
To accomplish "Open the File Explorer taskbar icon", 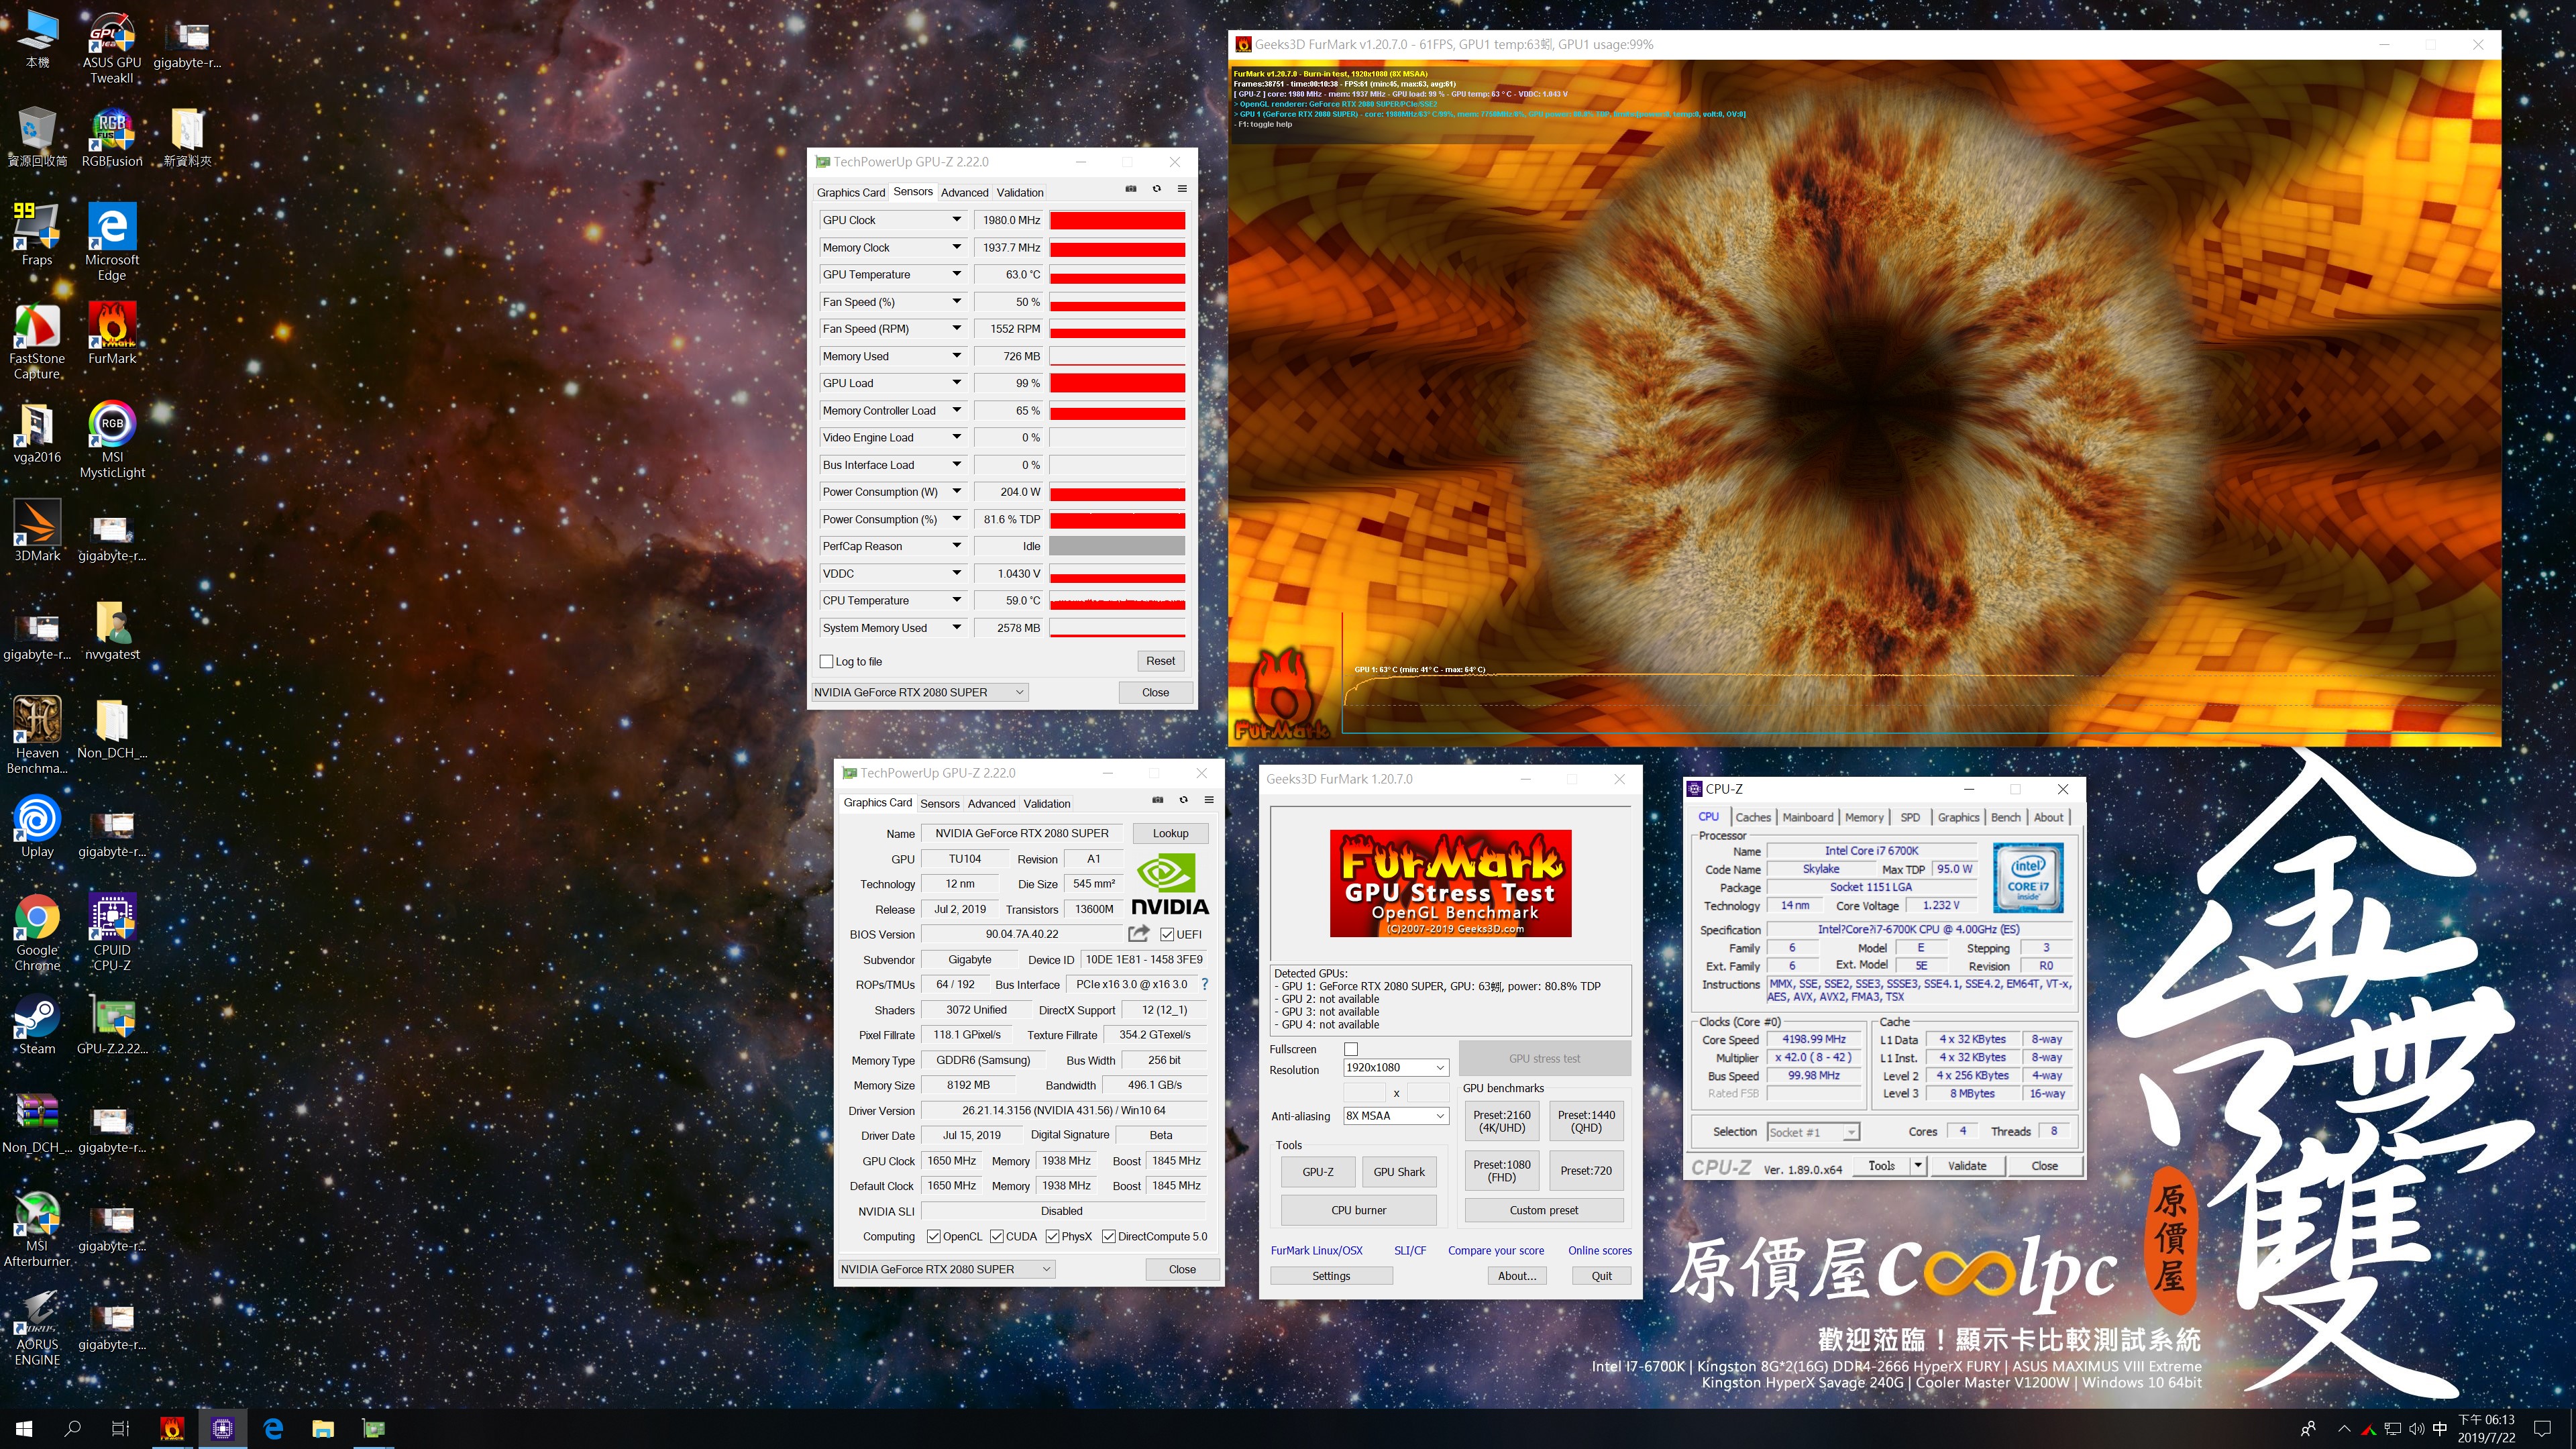I will pos(322,1429).
